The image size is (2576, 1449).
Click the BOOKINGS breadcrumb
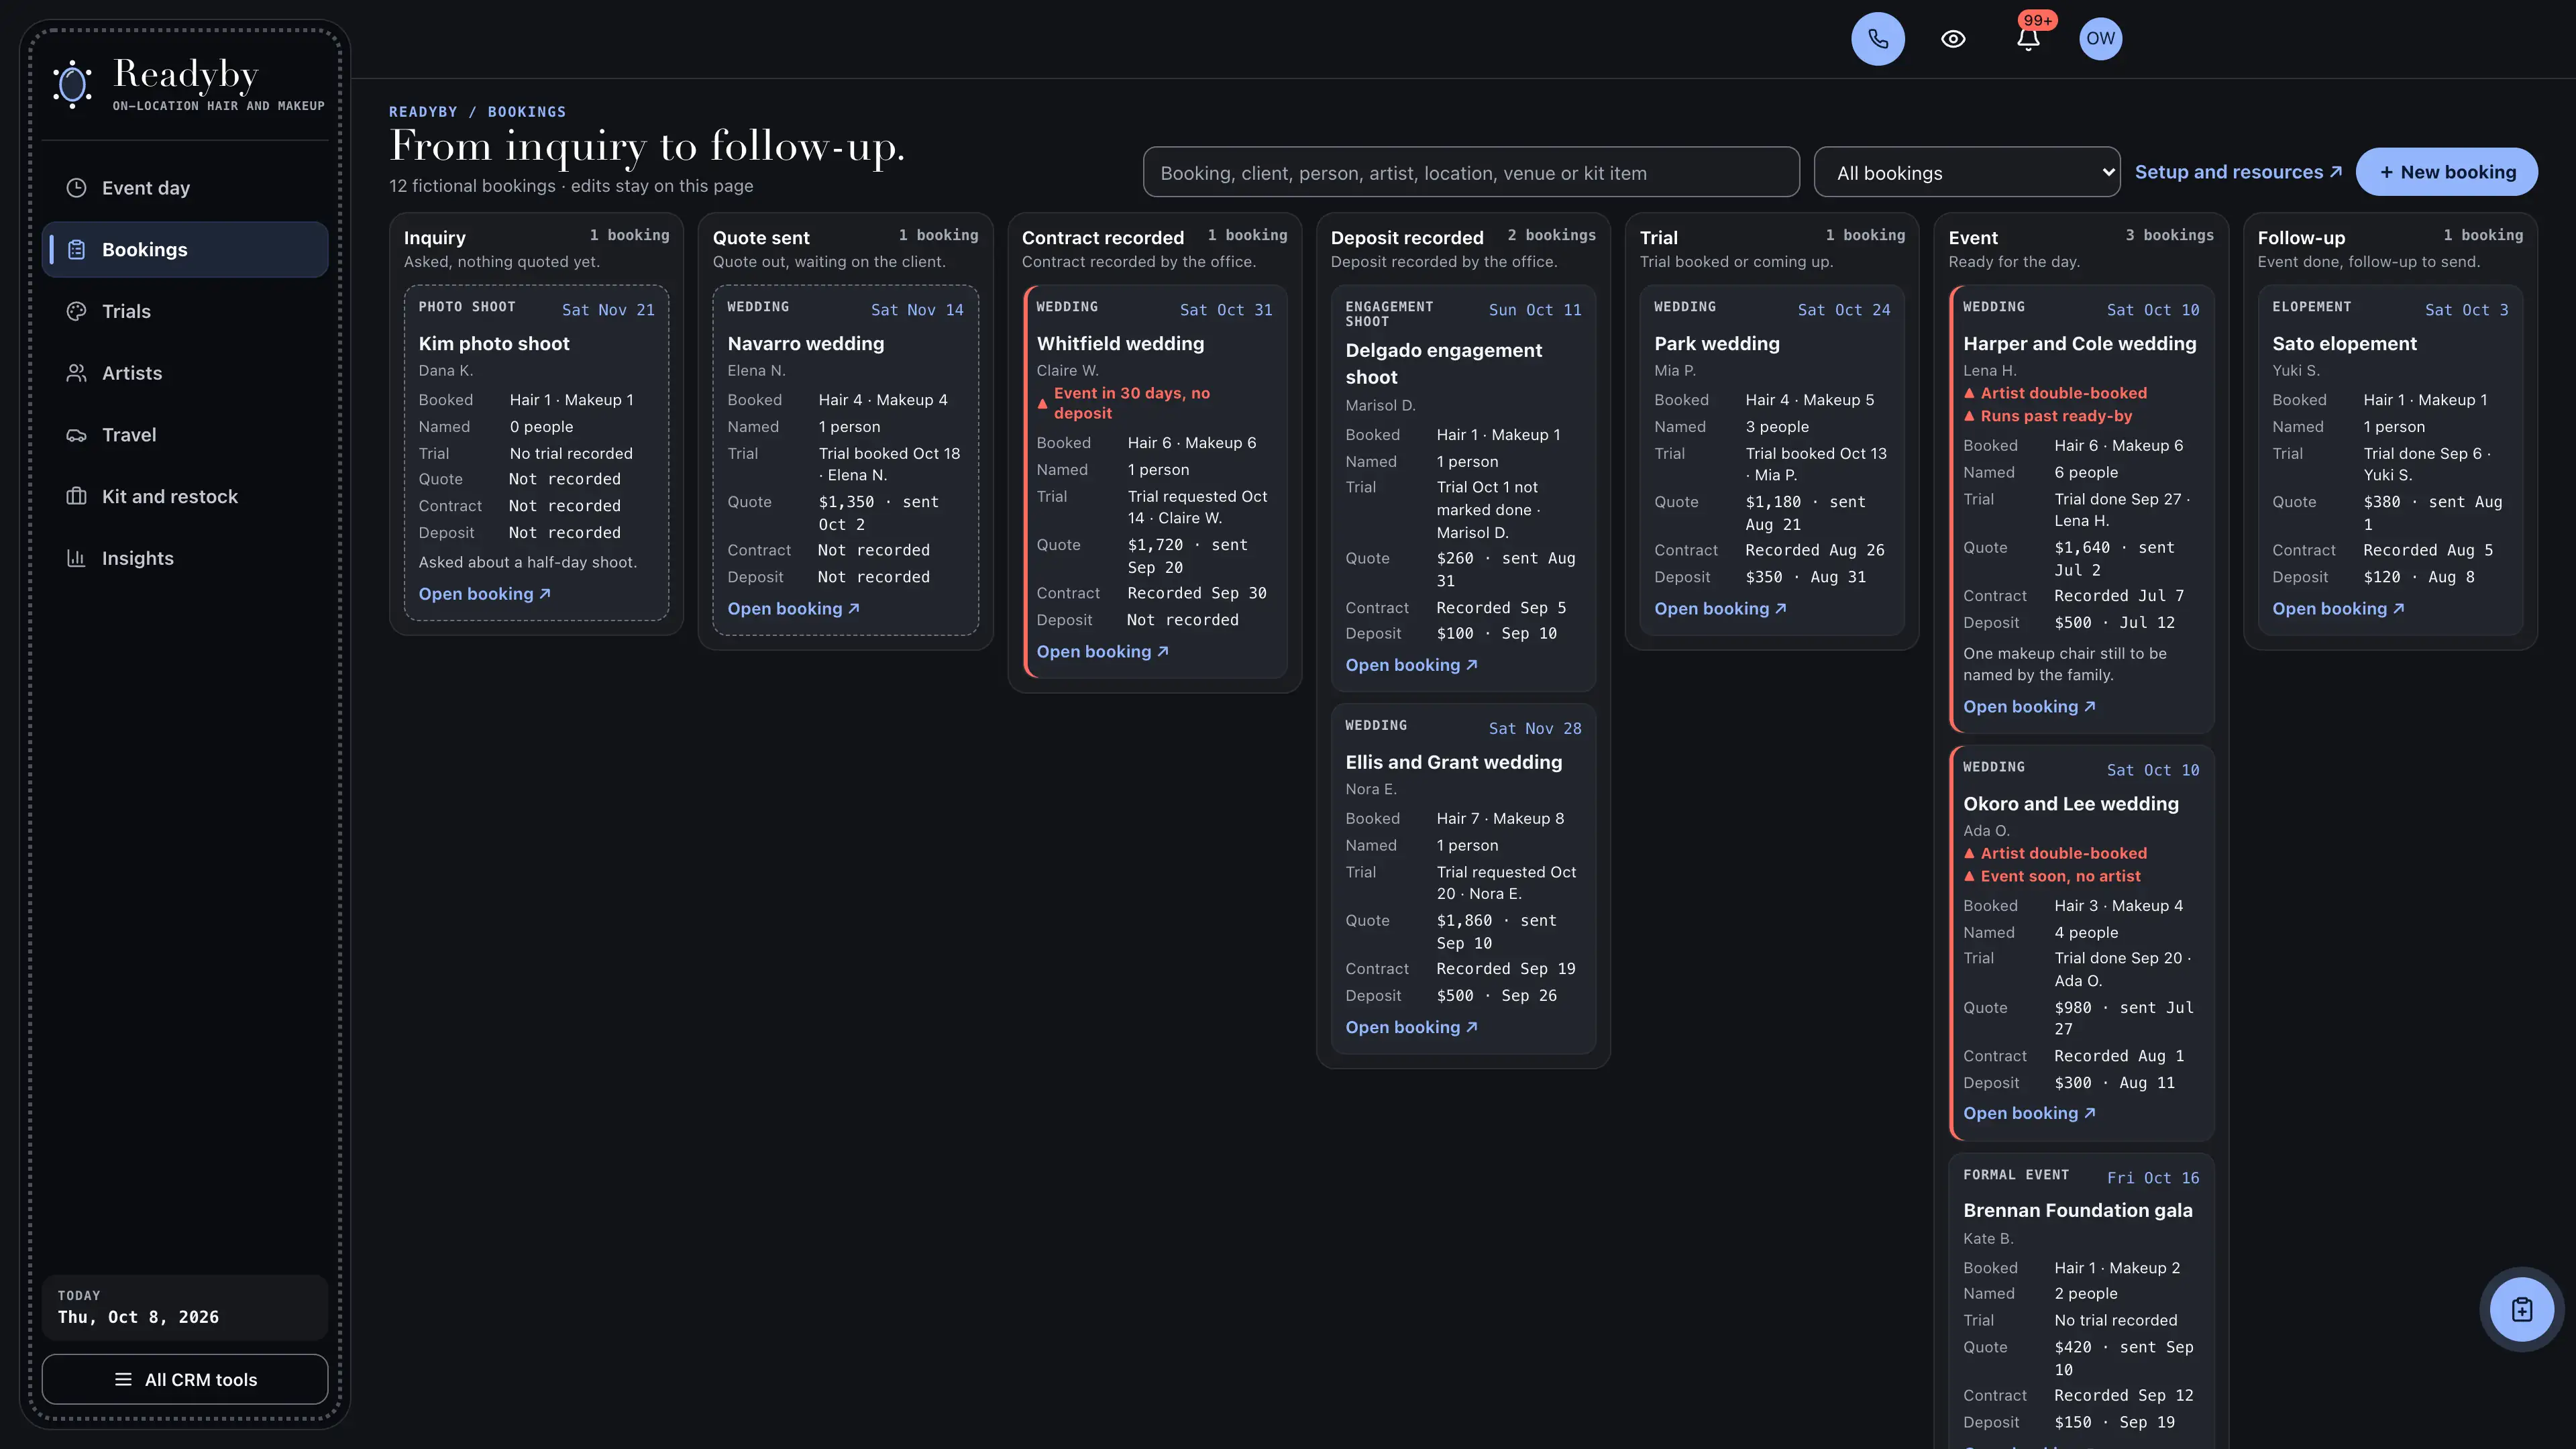[x=527, y=112]
